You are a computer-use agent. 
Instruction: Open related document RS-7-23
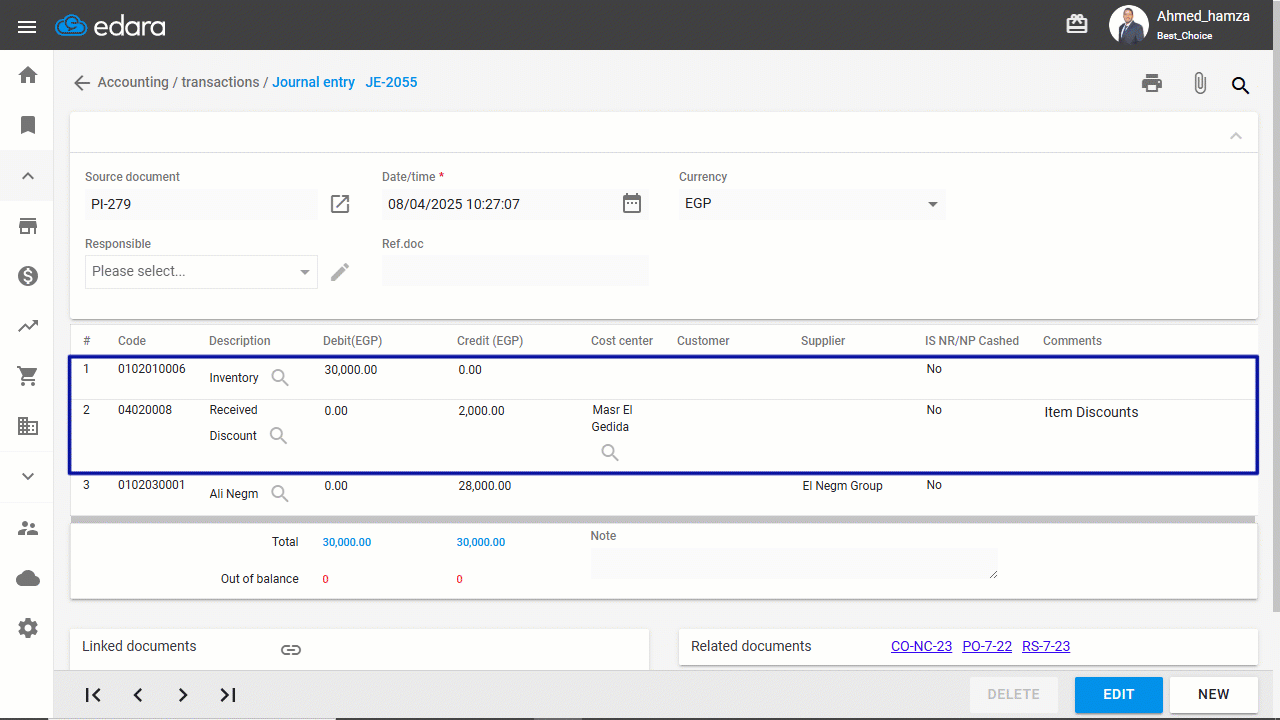point(1046,647)
